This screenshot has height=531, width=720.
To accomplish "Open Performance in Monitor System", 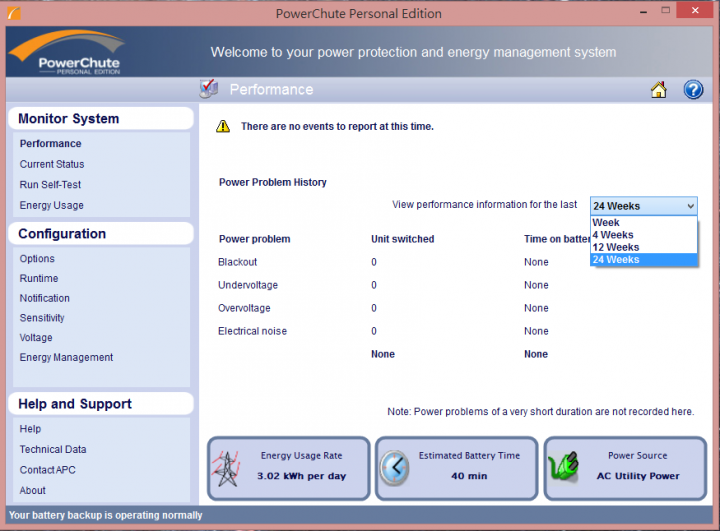I will (x=51, y=144).
